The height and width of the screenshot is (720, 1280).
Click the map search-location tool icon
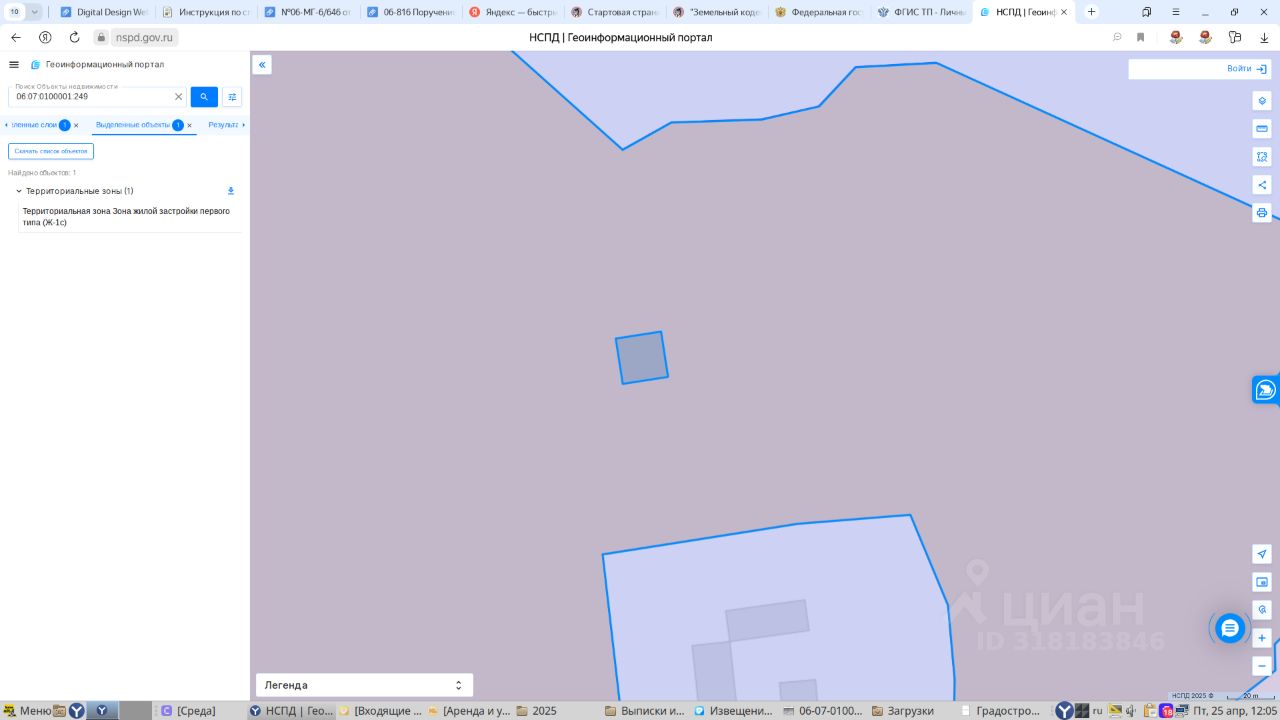(x=1262, y=610)
